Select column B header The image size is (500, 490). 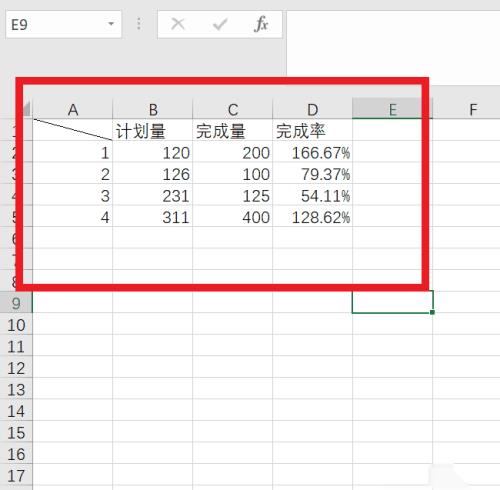[153, 109]
